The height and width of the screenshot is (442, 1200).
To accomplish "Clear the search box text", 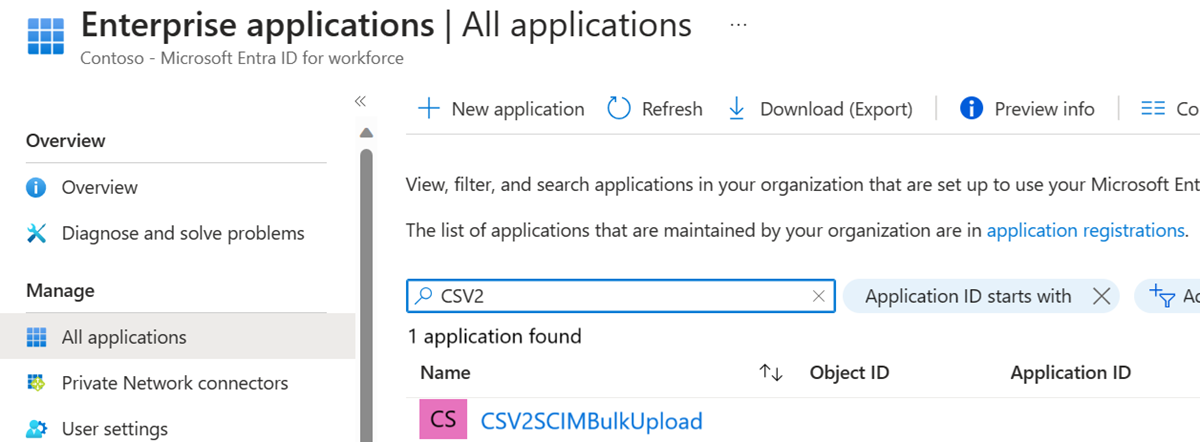I will tap(819, 296).
